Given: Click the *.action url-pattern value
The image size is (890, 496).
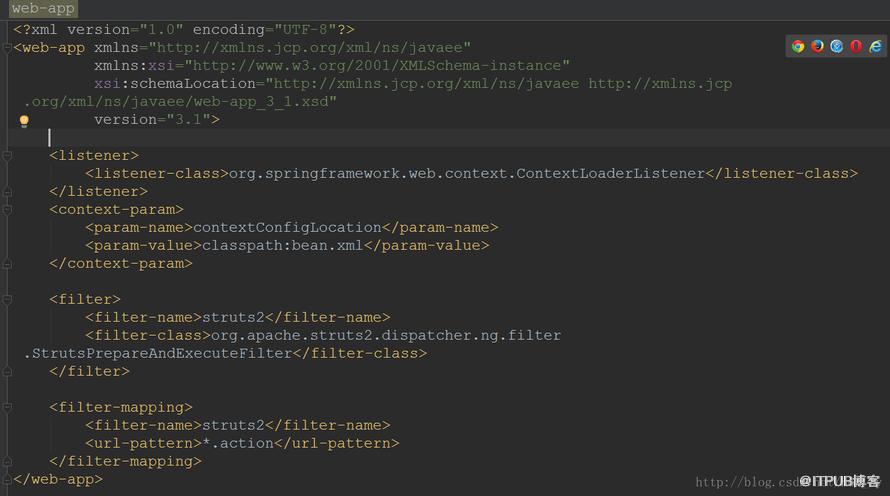Looking at the screenshot, I should click(x=238, y=443).
